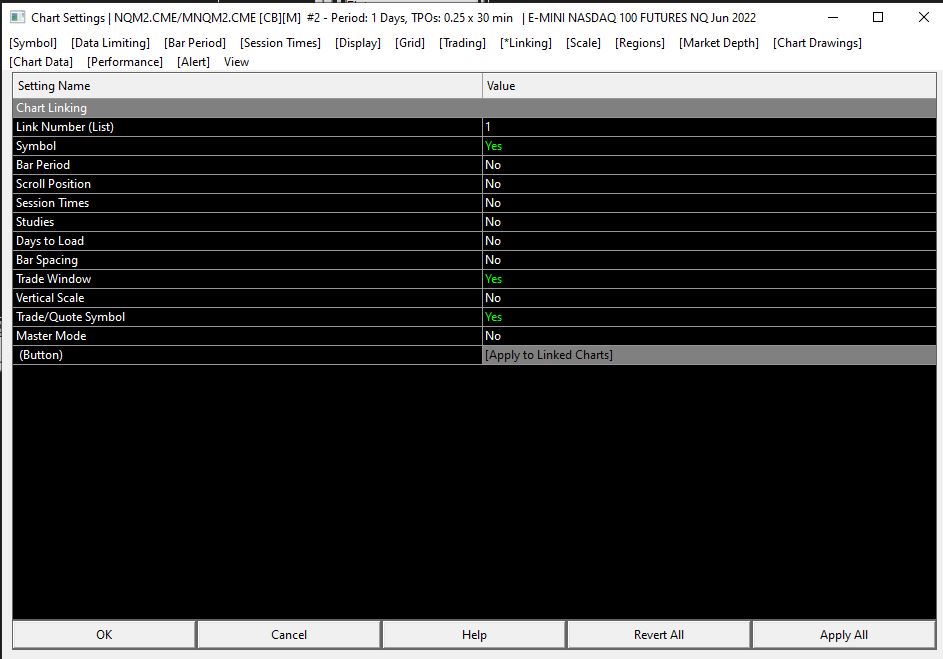Image resolution: width=943 pixels, height=659 pixels.
Task: Open the [Symbol] settings tab
Action: pyautogui.click(x=33, y=43)
